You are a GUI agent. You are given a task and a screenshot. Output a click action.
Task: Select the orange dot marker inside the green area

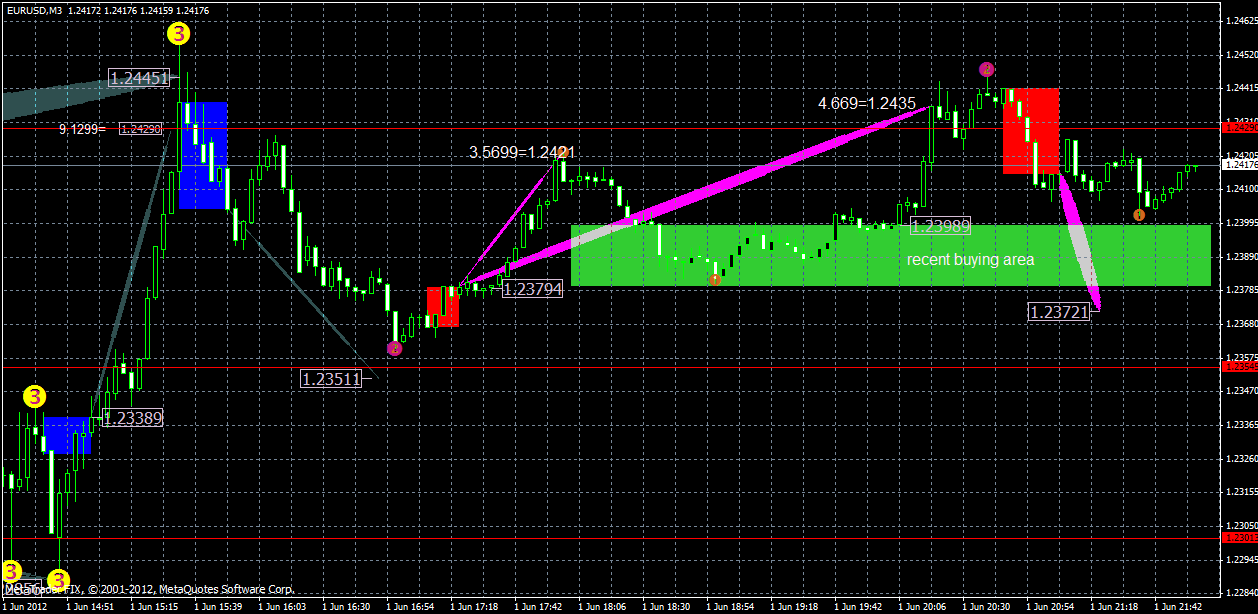715,280
